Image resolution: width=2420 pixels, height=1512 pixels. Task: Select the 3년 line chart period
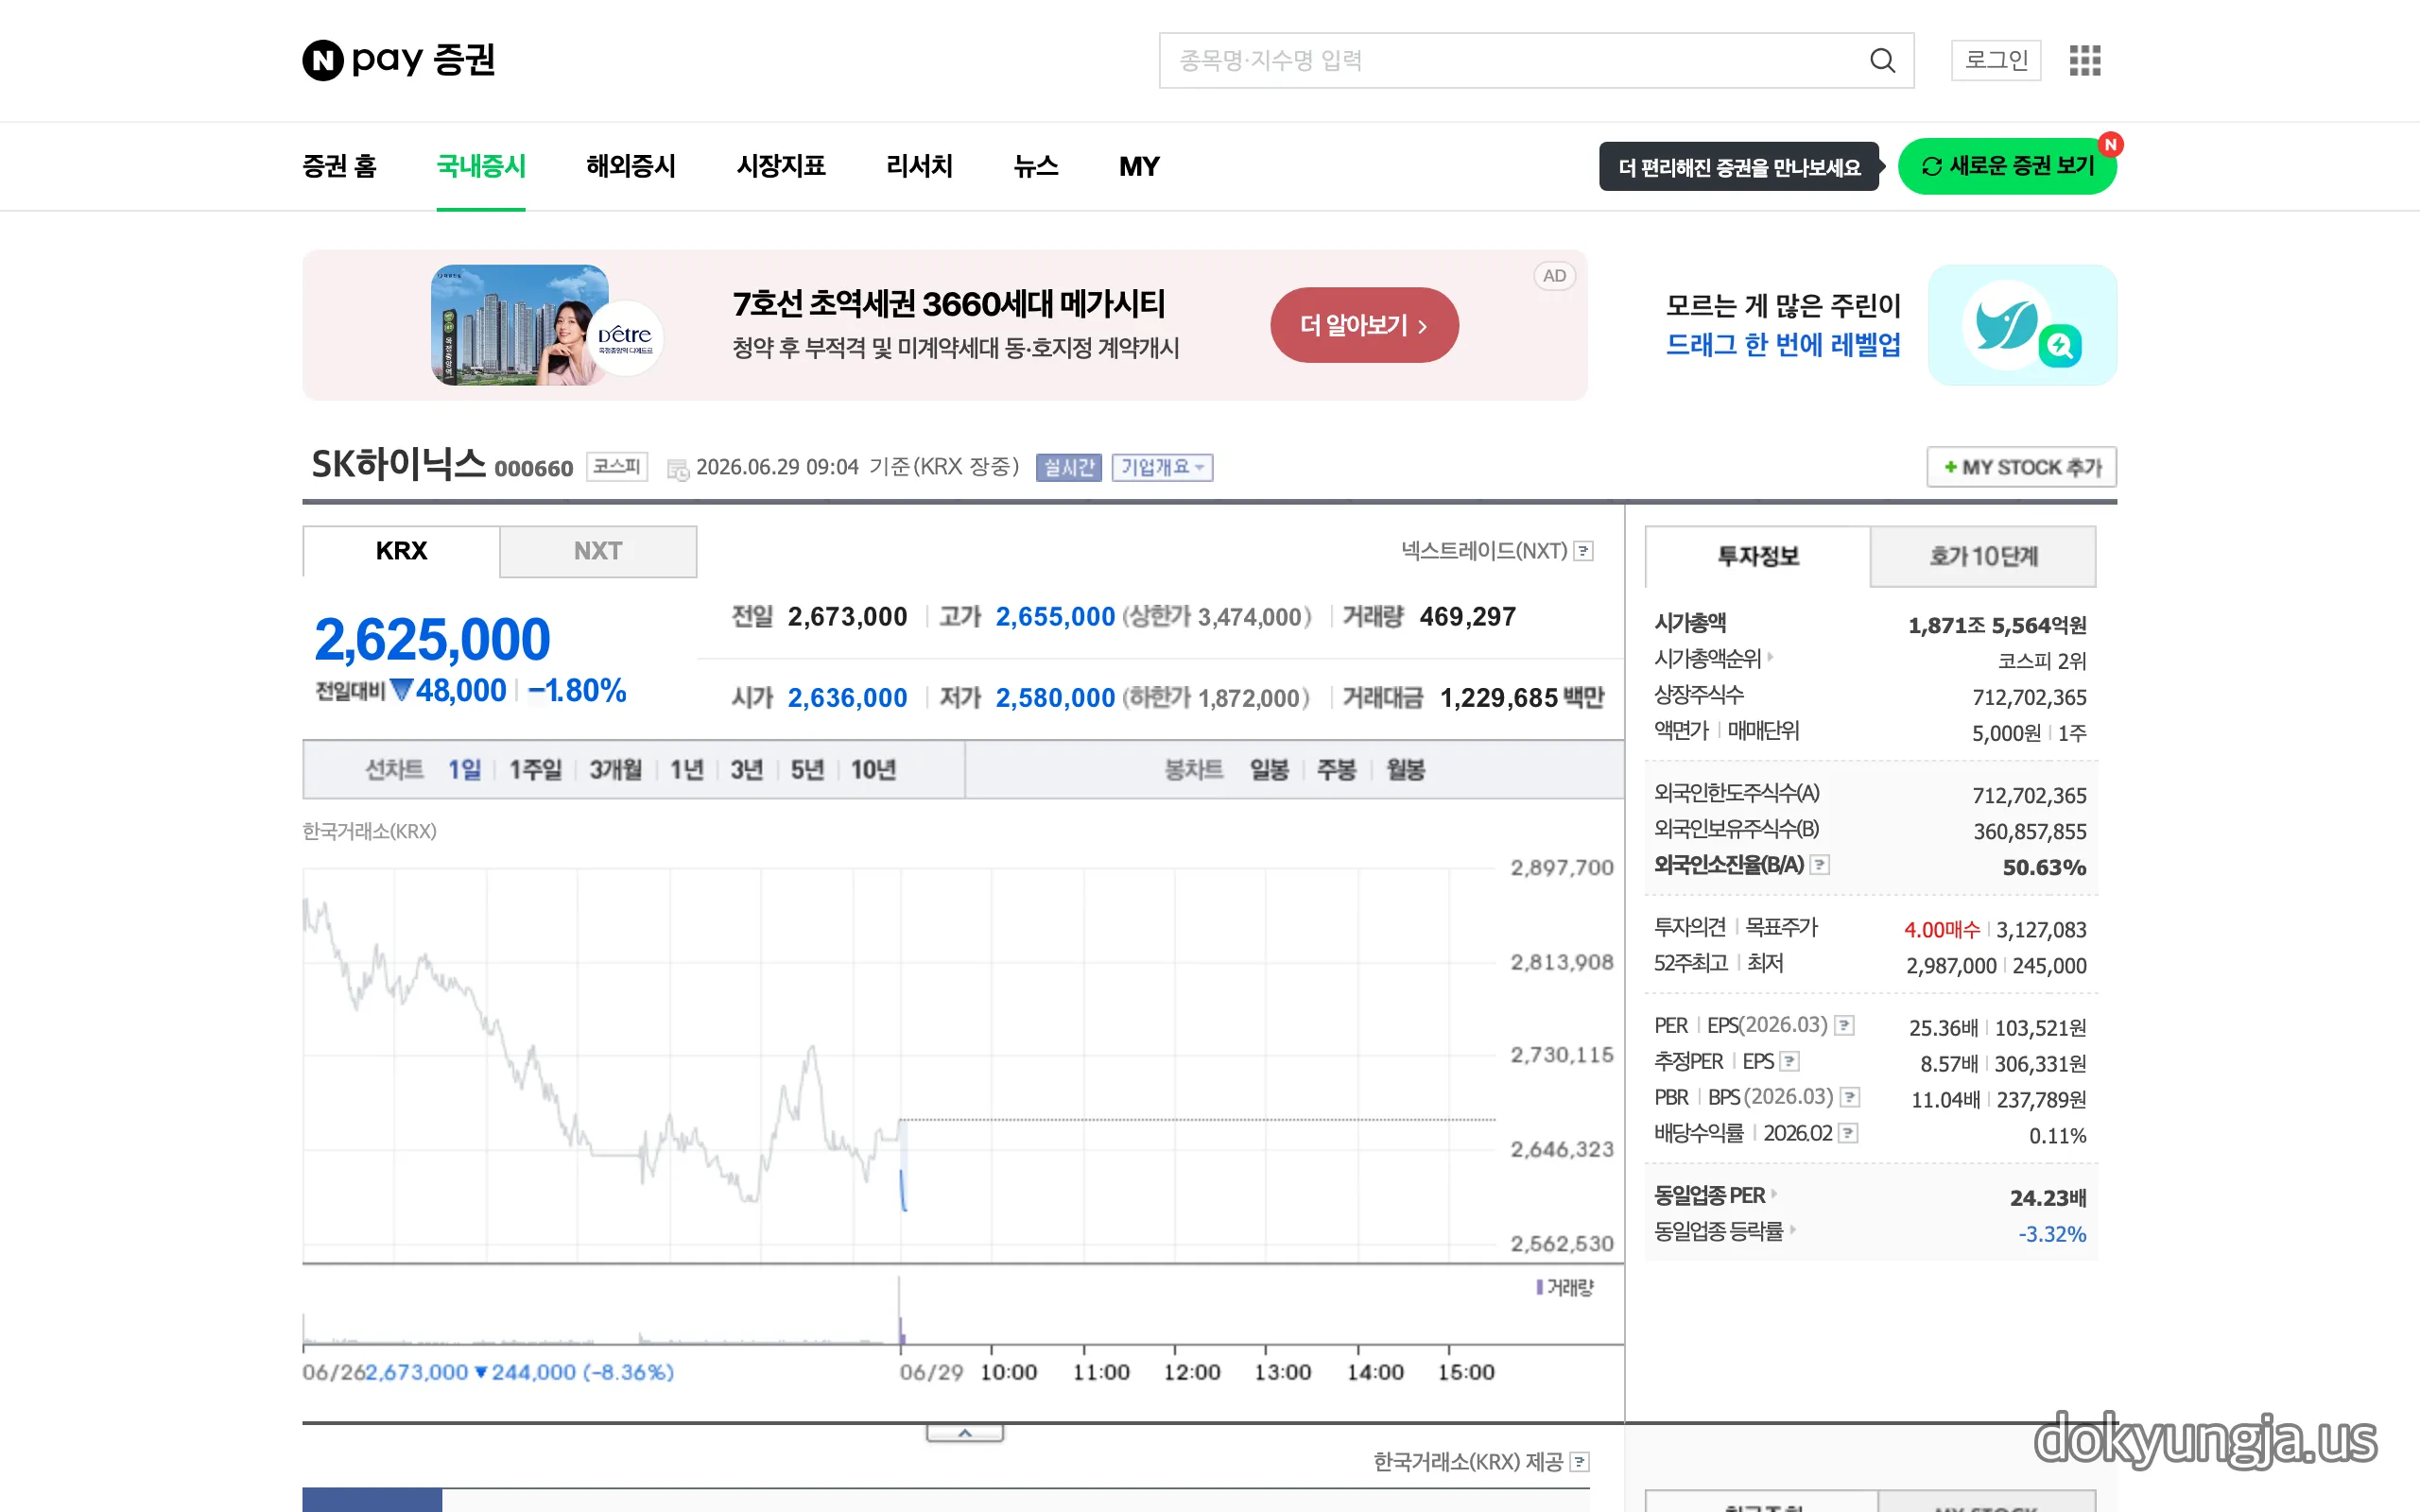click(746, 769)
